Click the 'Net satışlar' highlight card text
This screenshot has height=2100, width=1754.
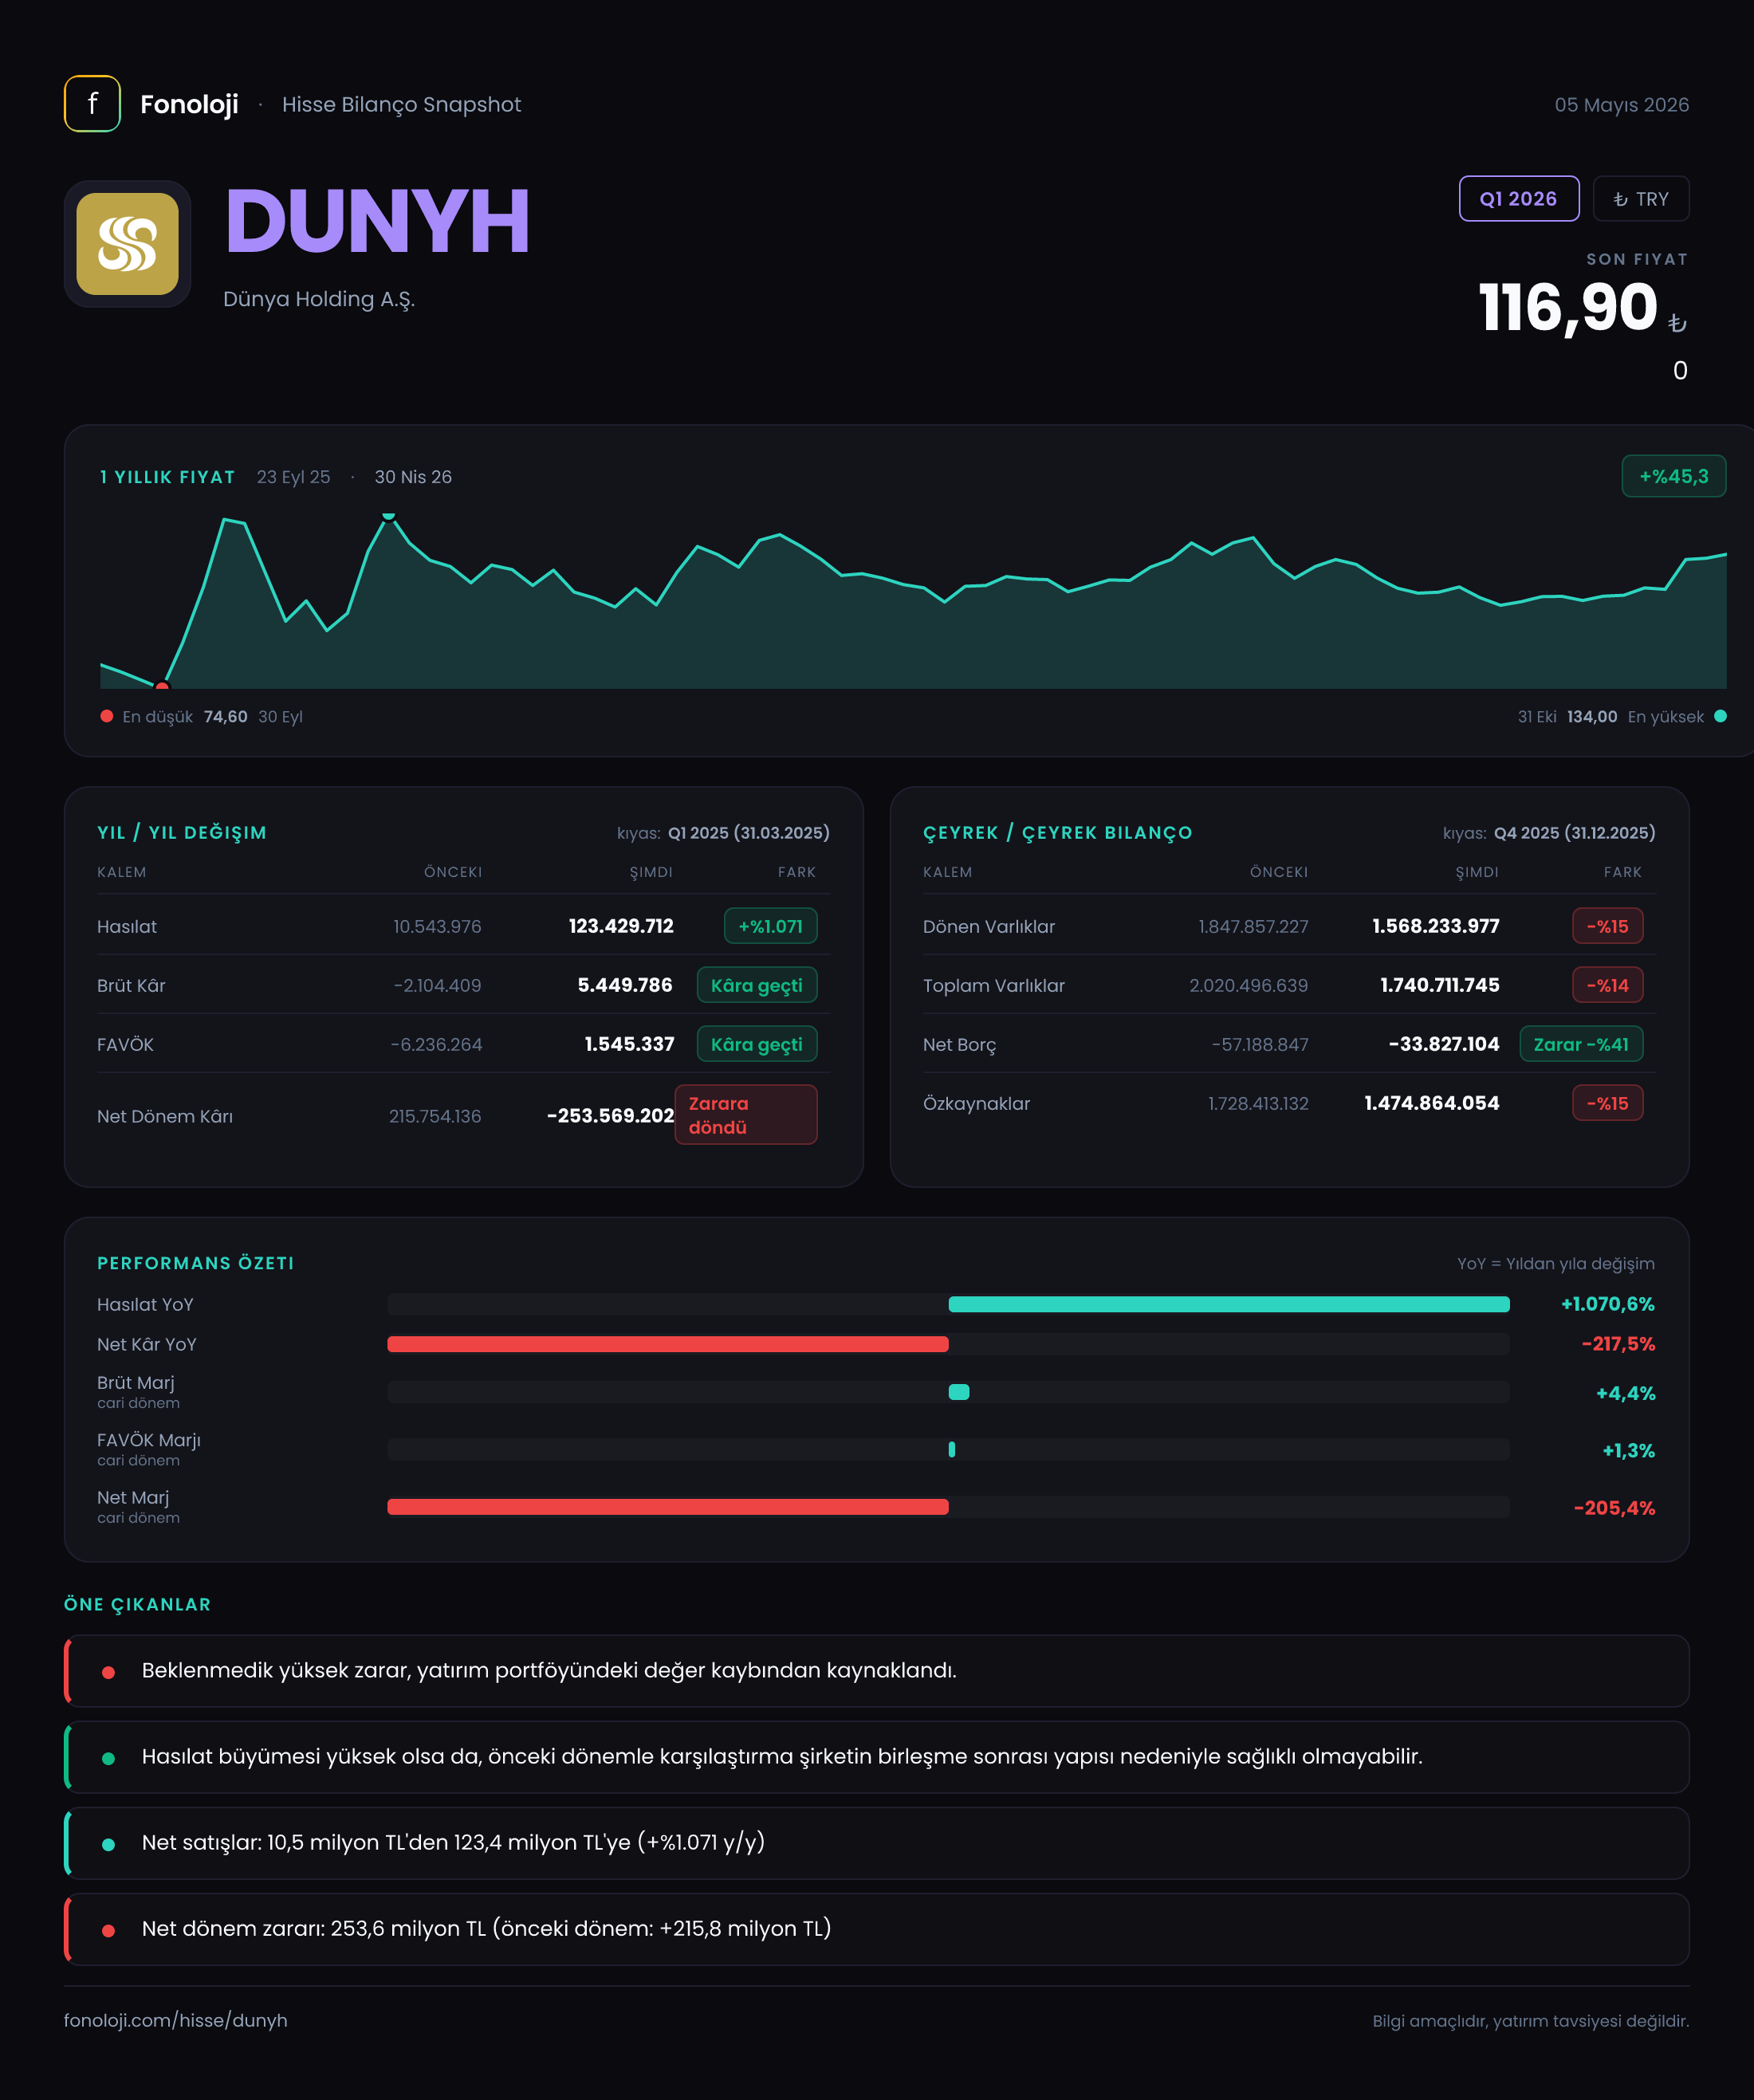pyautogui.click(x=453, y=1842)
